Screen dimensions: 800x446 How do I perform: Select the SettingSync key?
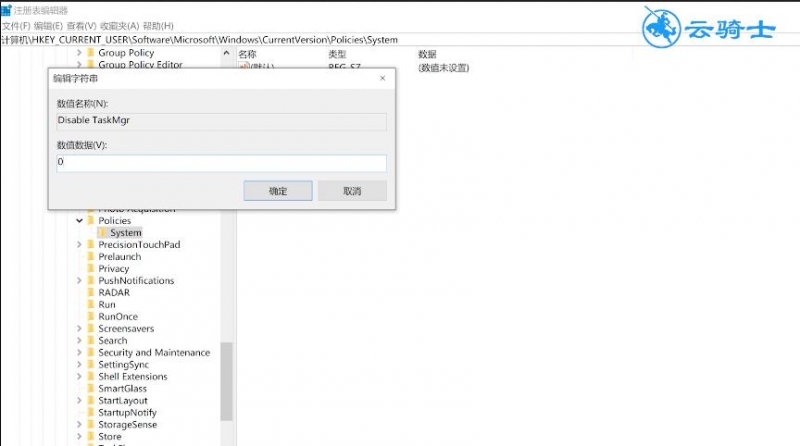(124, 364)
